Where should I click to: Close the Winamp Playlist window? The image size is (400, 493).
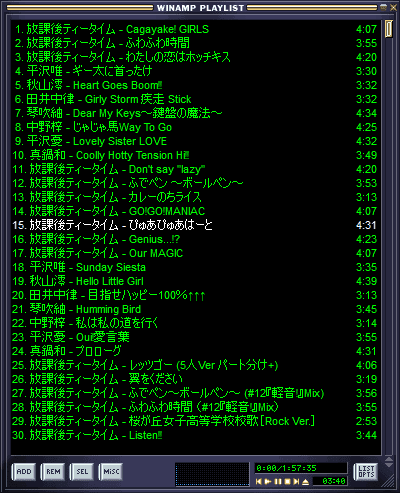coord(393,7)
